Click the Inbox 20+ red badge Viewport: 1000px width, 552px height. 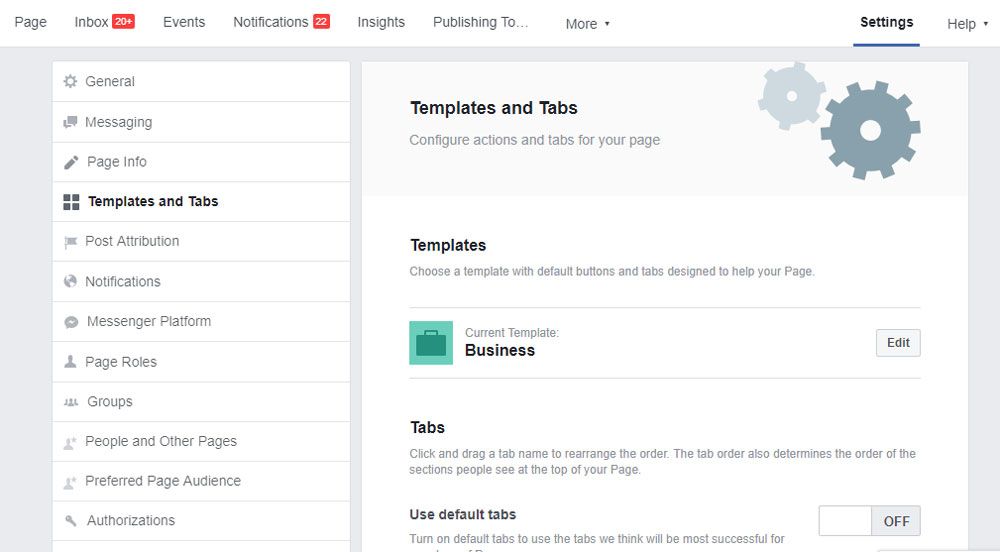(124, 21)
